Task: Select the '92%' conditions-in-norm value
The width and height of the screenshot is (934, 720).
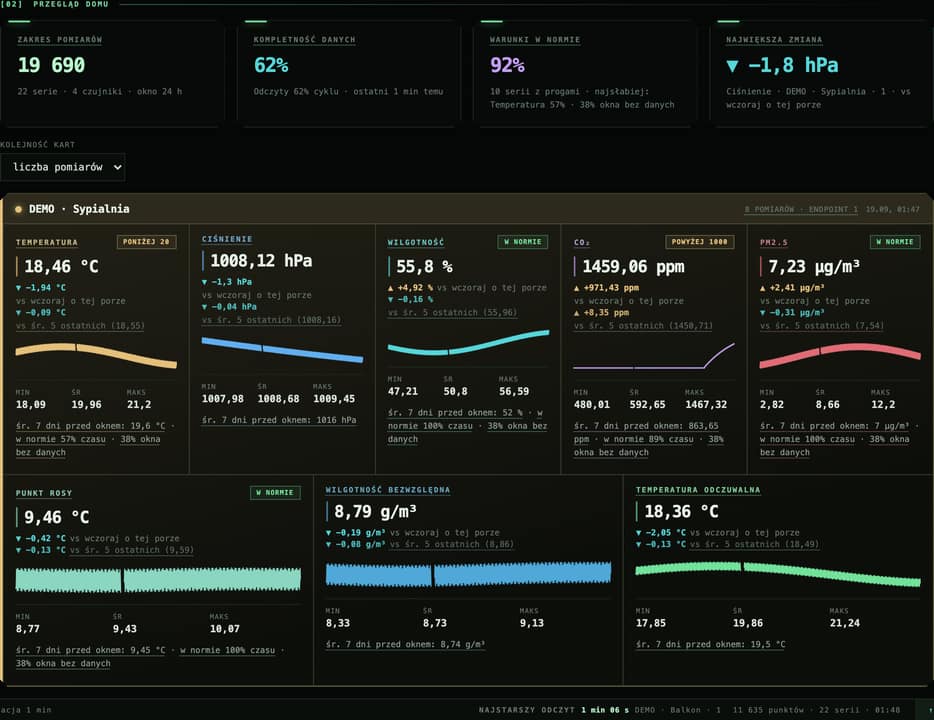Action: (x=507, y=65)
